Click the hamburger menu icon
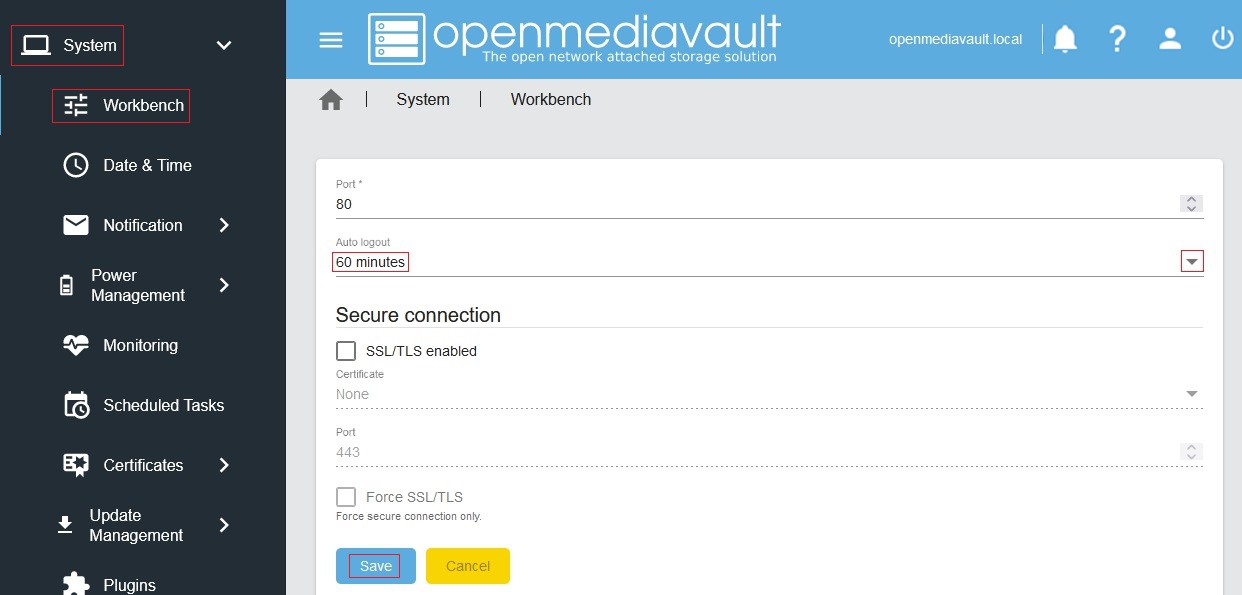Screen dimensions: 1242x595 pos(330,40)
